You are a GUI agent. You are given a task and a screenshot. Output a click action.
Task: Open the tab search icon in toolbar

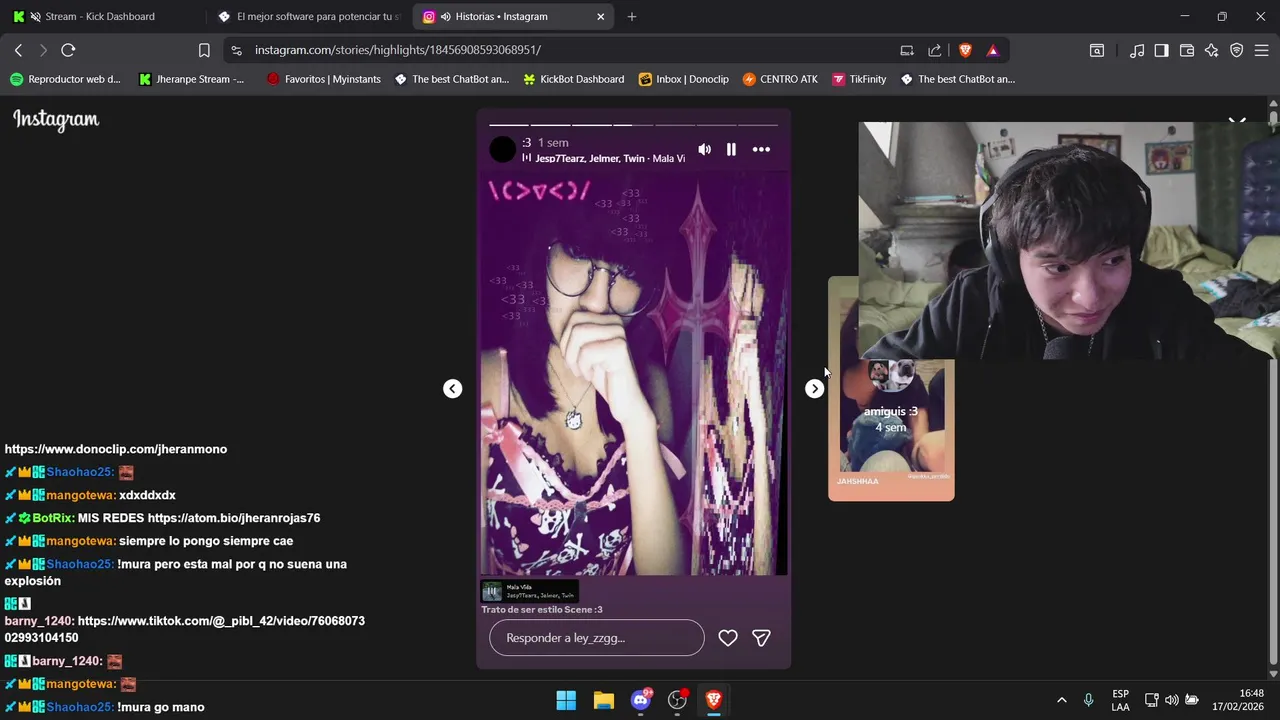tap(1097, 50)
